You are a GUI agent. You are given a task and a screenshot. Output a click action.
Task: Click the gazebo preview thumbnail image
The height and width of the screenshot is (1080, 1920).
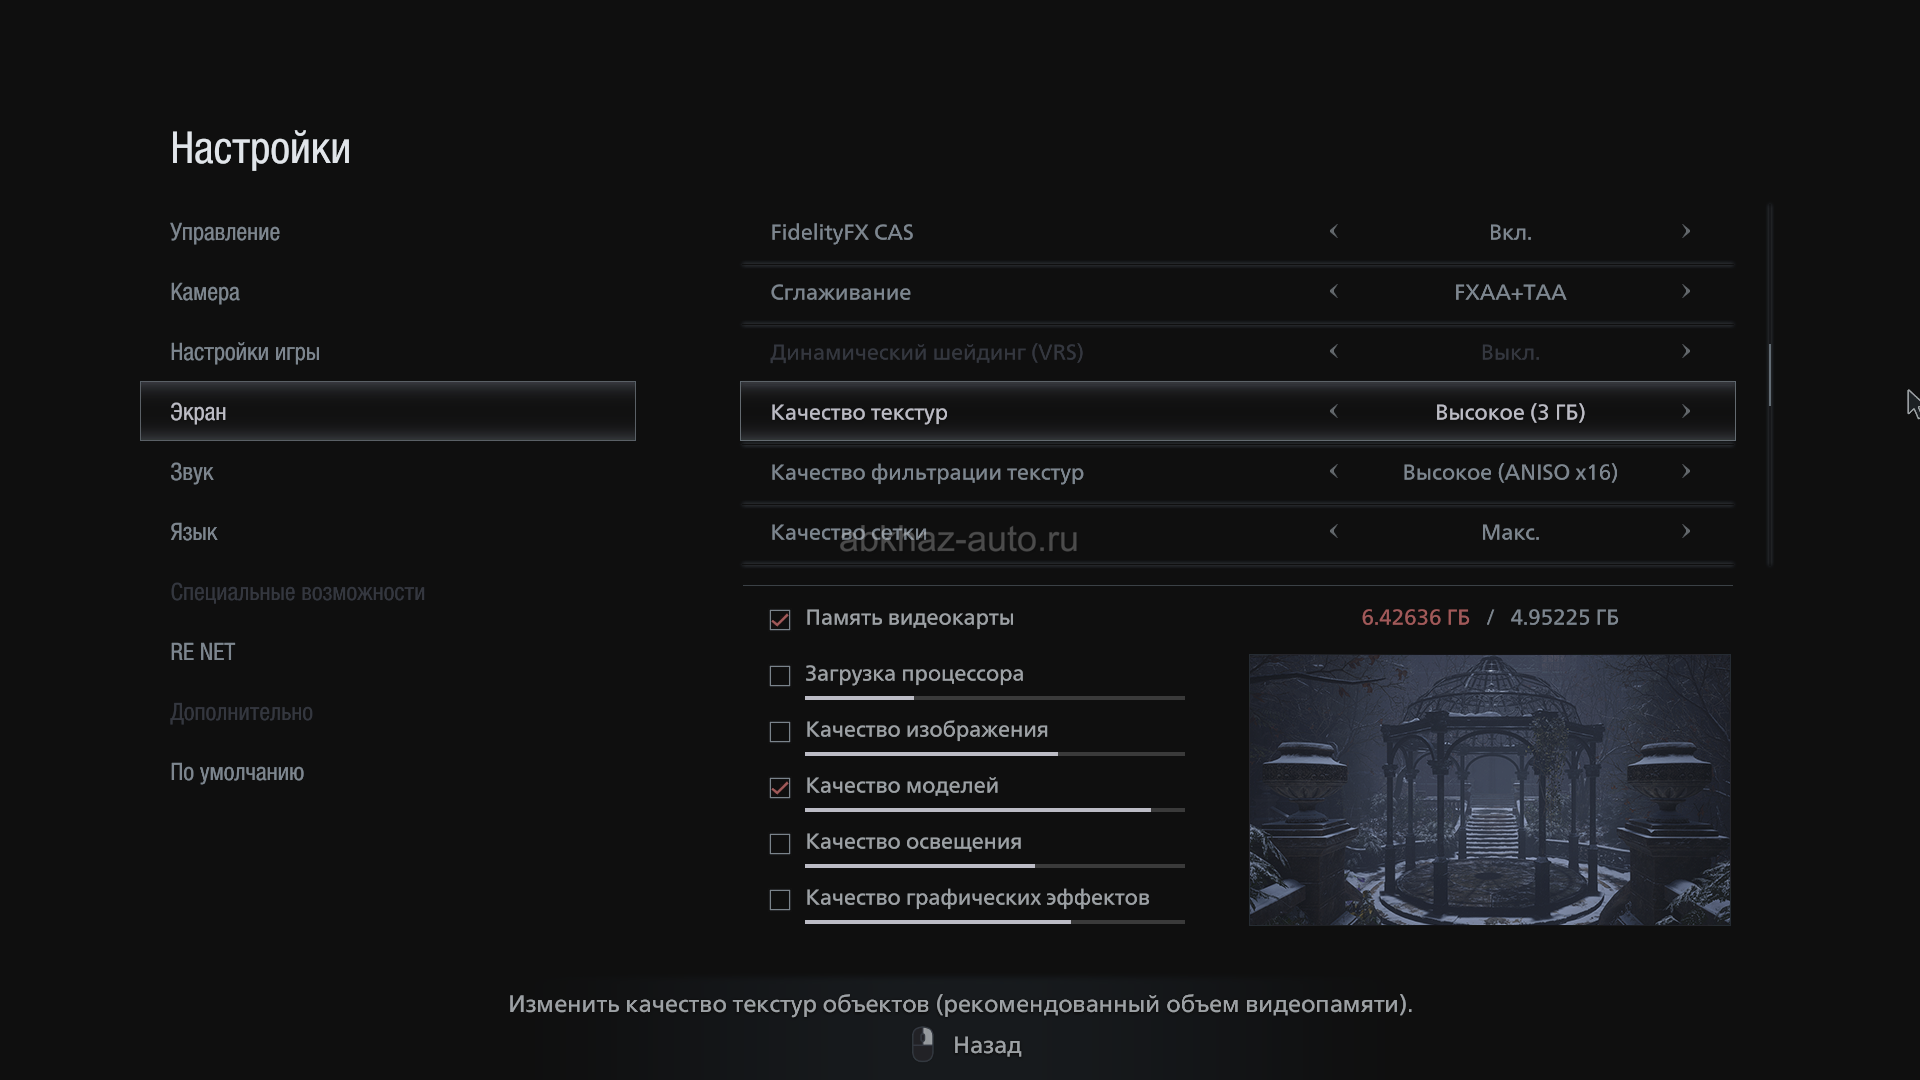pyautogui.click(x=1489, y=790)
